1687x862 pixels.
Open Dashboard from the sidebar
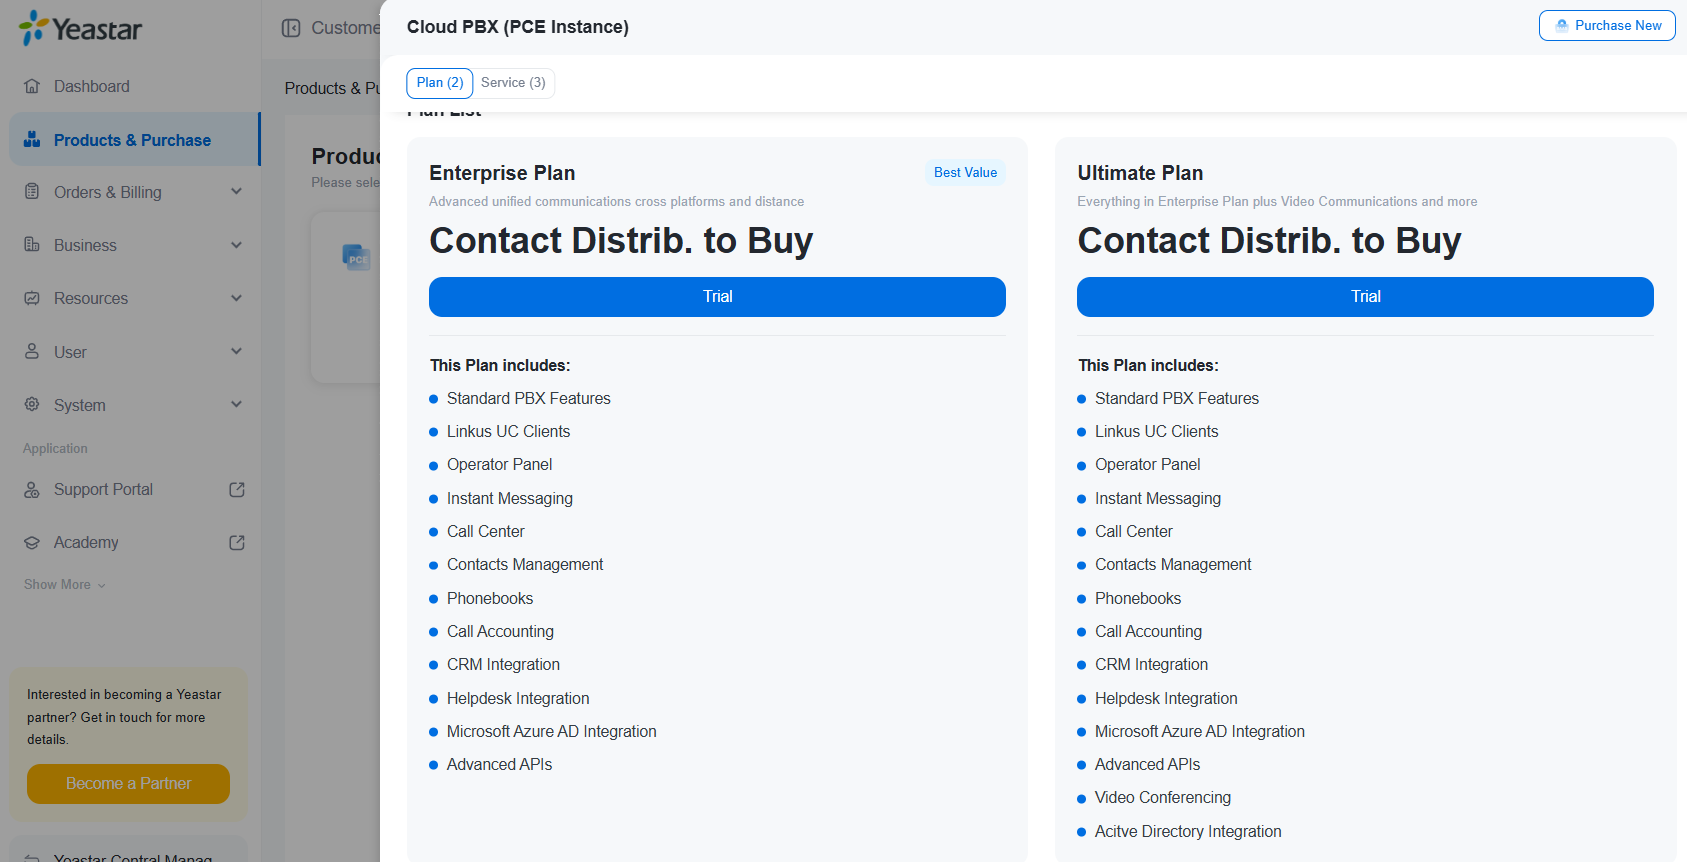(x=134, y=86)
